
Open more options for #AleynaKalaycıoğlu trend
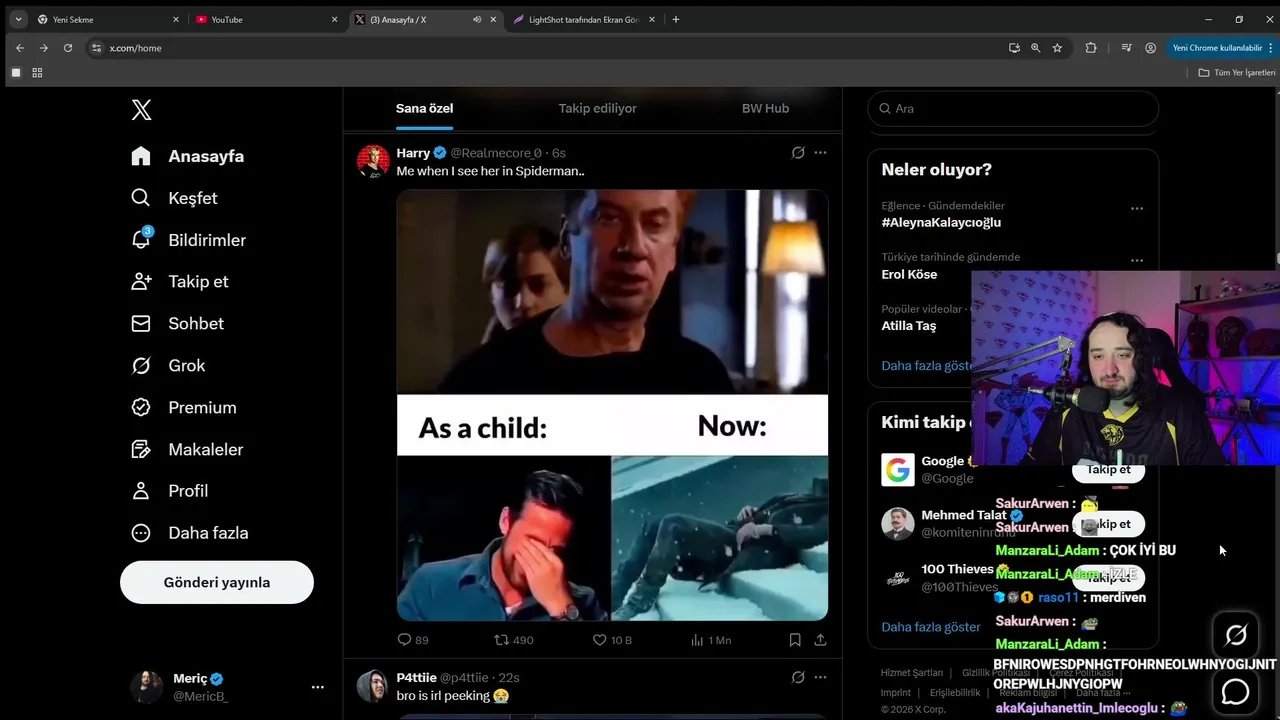coord(1136,209)
